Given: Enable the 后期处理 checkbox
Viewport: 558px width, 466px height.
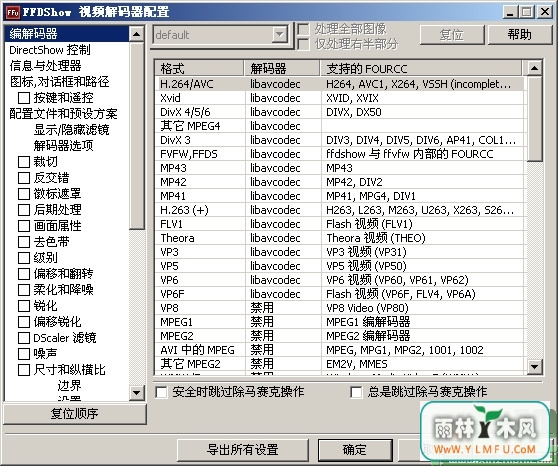Looking at the screenshot, I should pos(24,210).
